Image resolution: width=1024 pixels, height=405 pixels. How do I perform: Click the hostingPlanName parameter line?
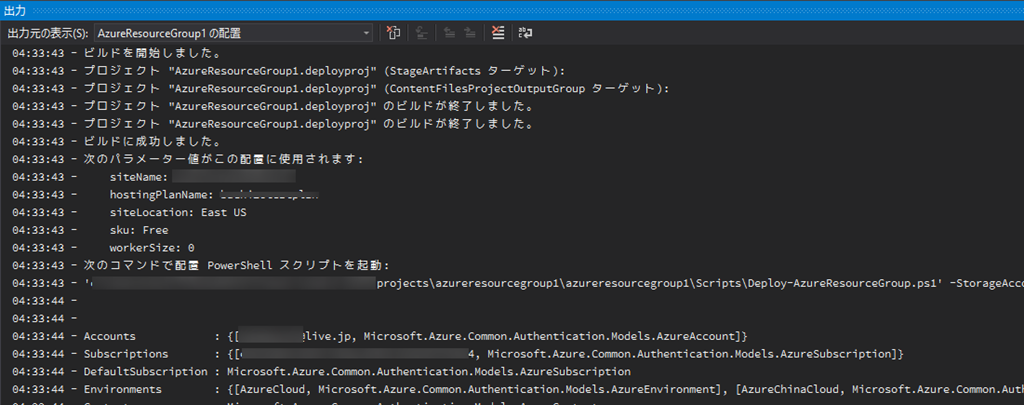tap(213, 194)
